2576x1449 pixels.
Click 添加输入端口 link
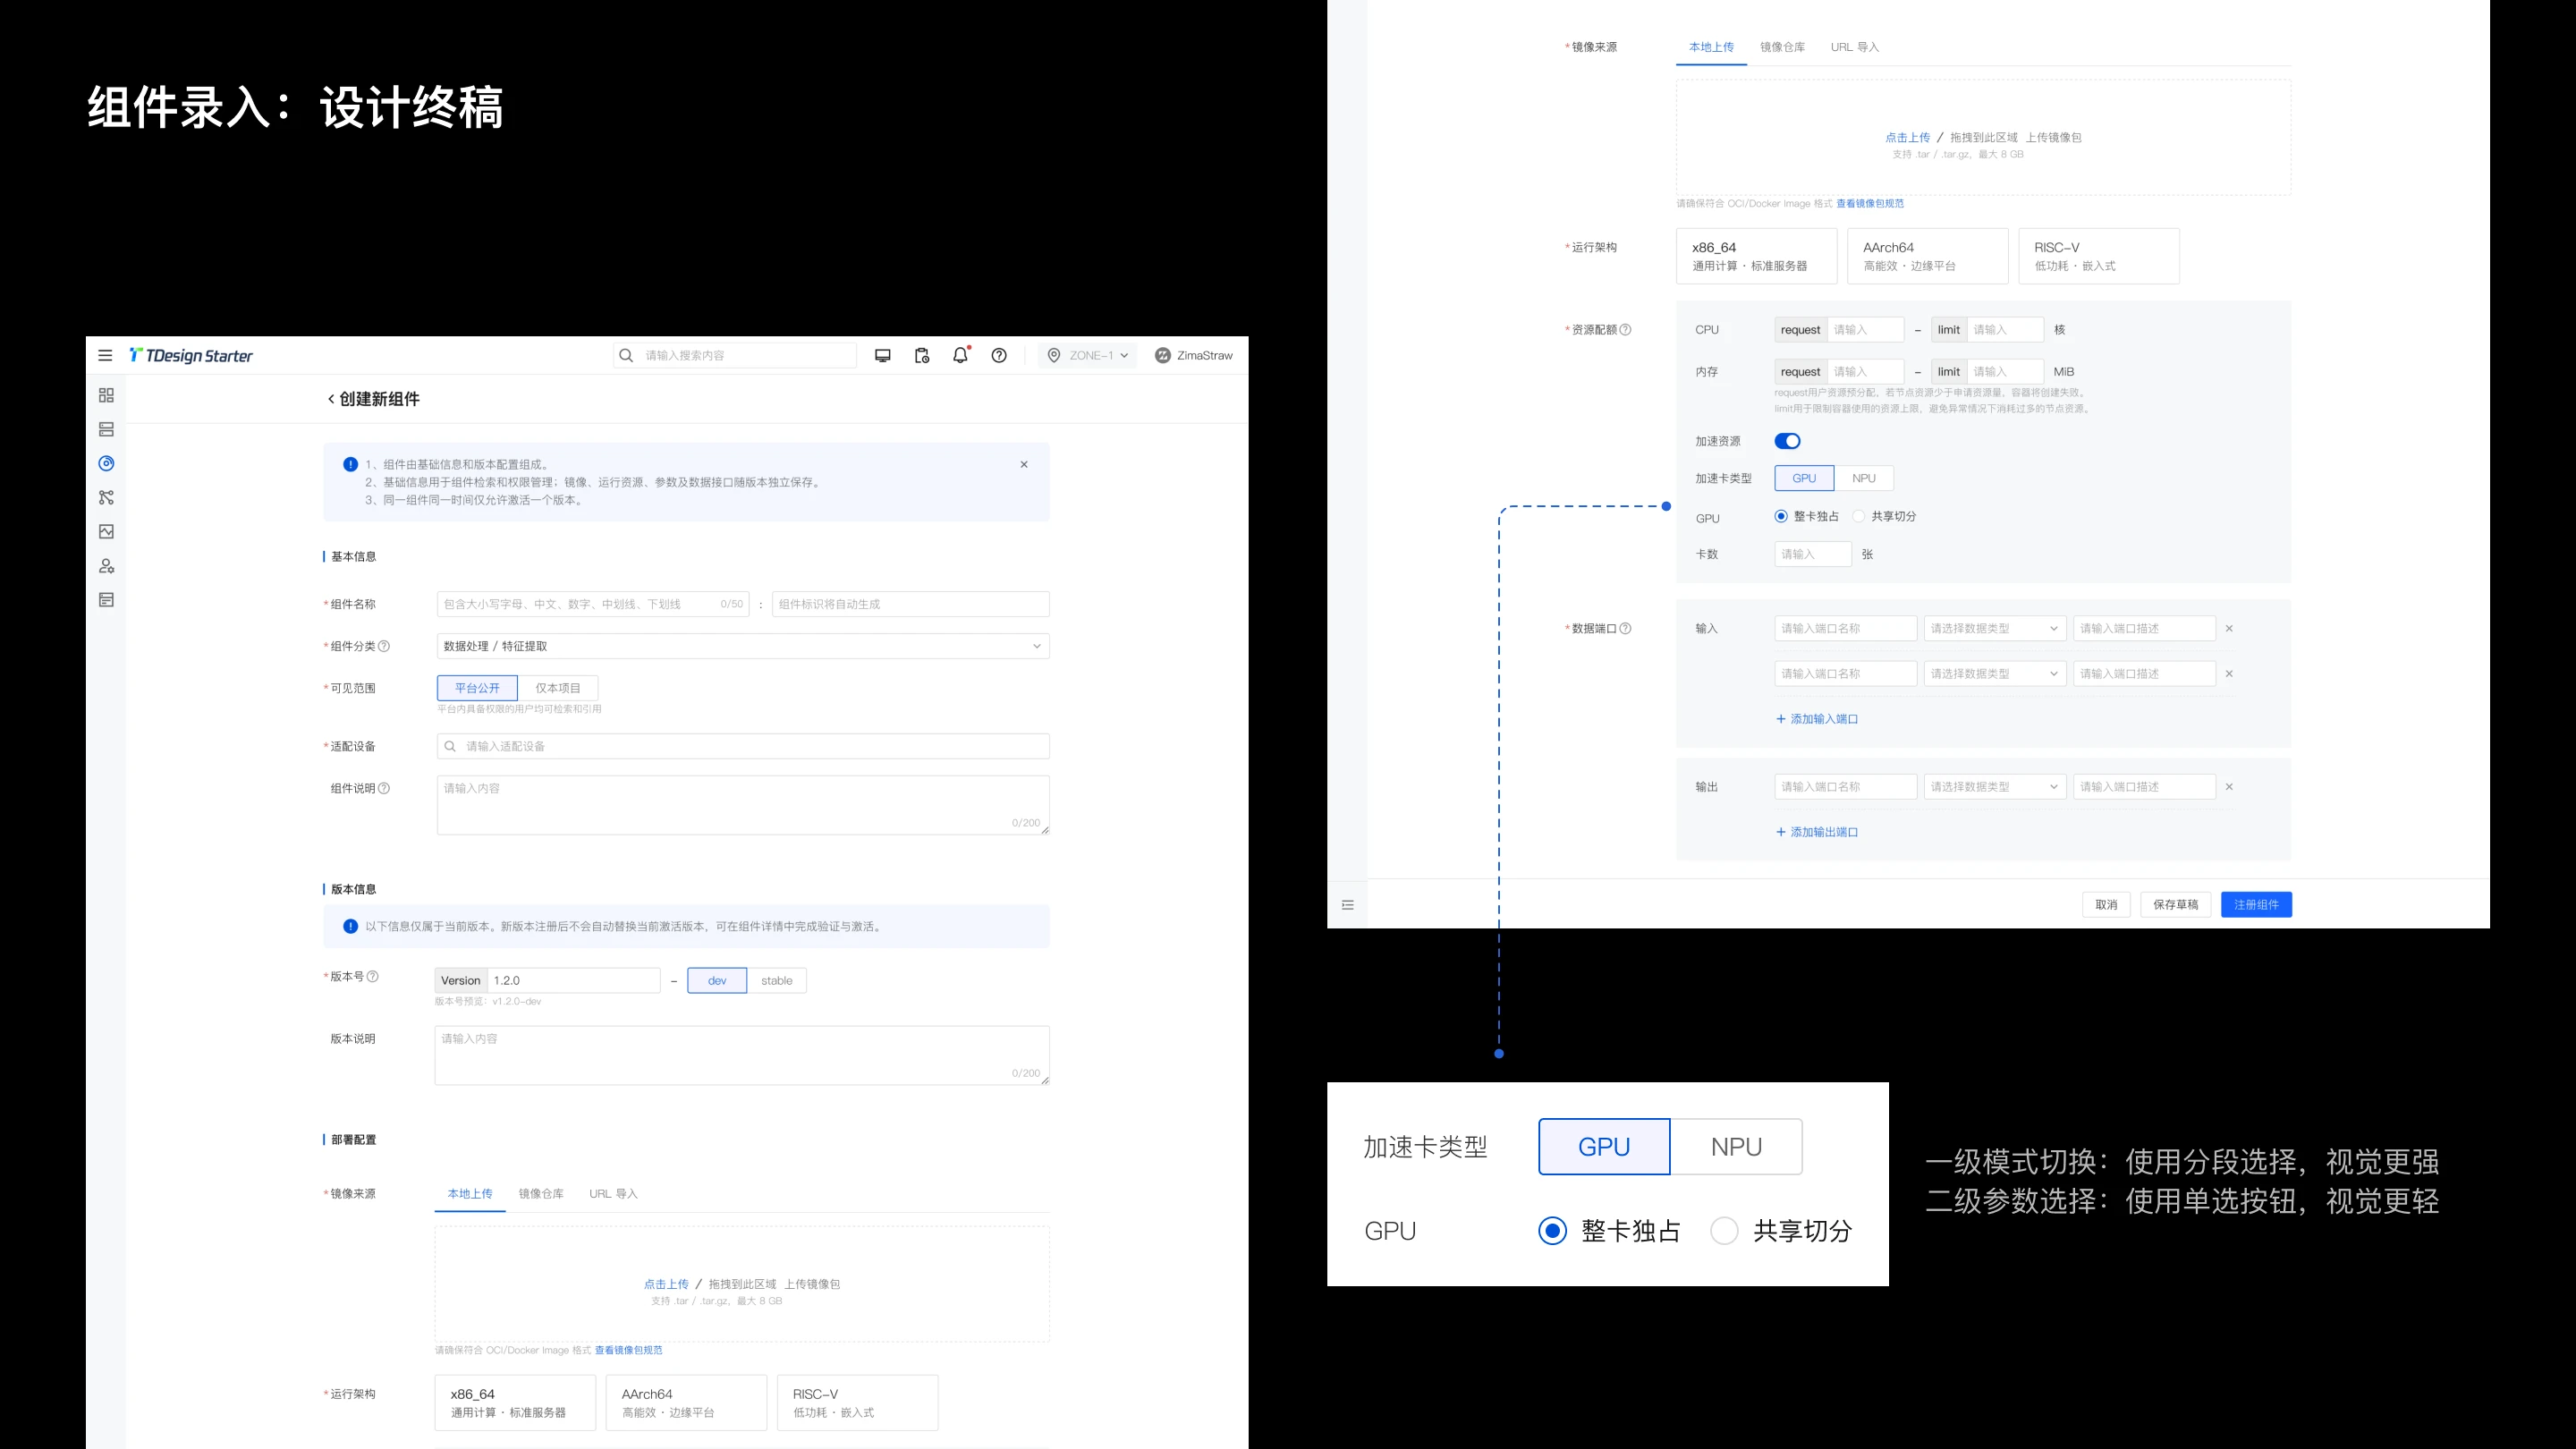click(x=1816, y=719)
